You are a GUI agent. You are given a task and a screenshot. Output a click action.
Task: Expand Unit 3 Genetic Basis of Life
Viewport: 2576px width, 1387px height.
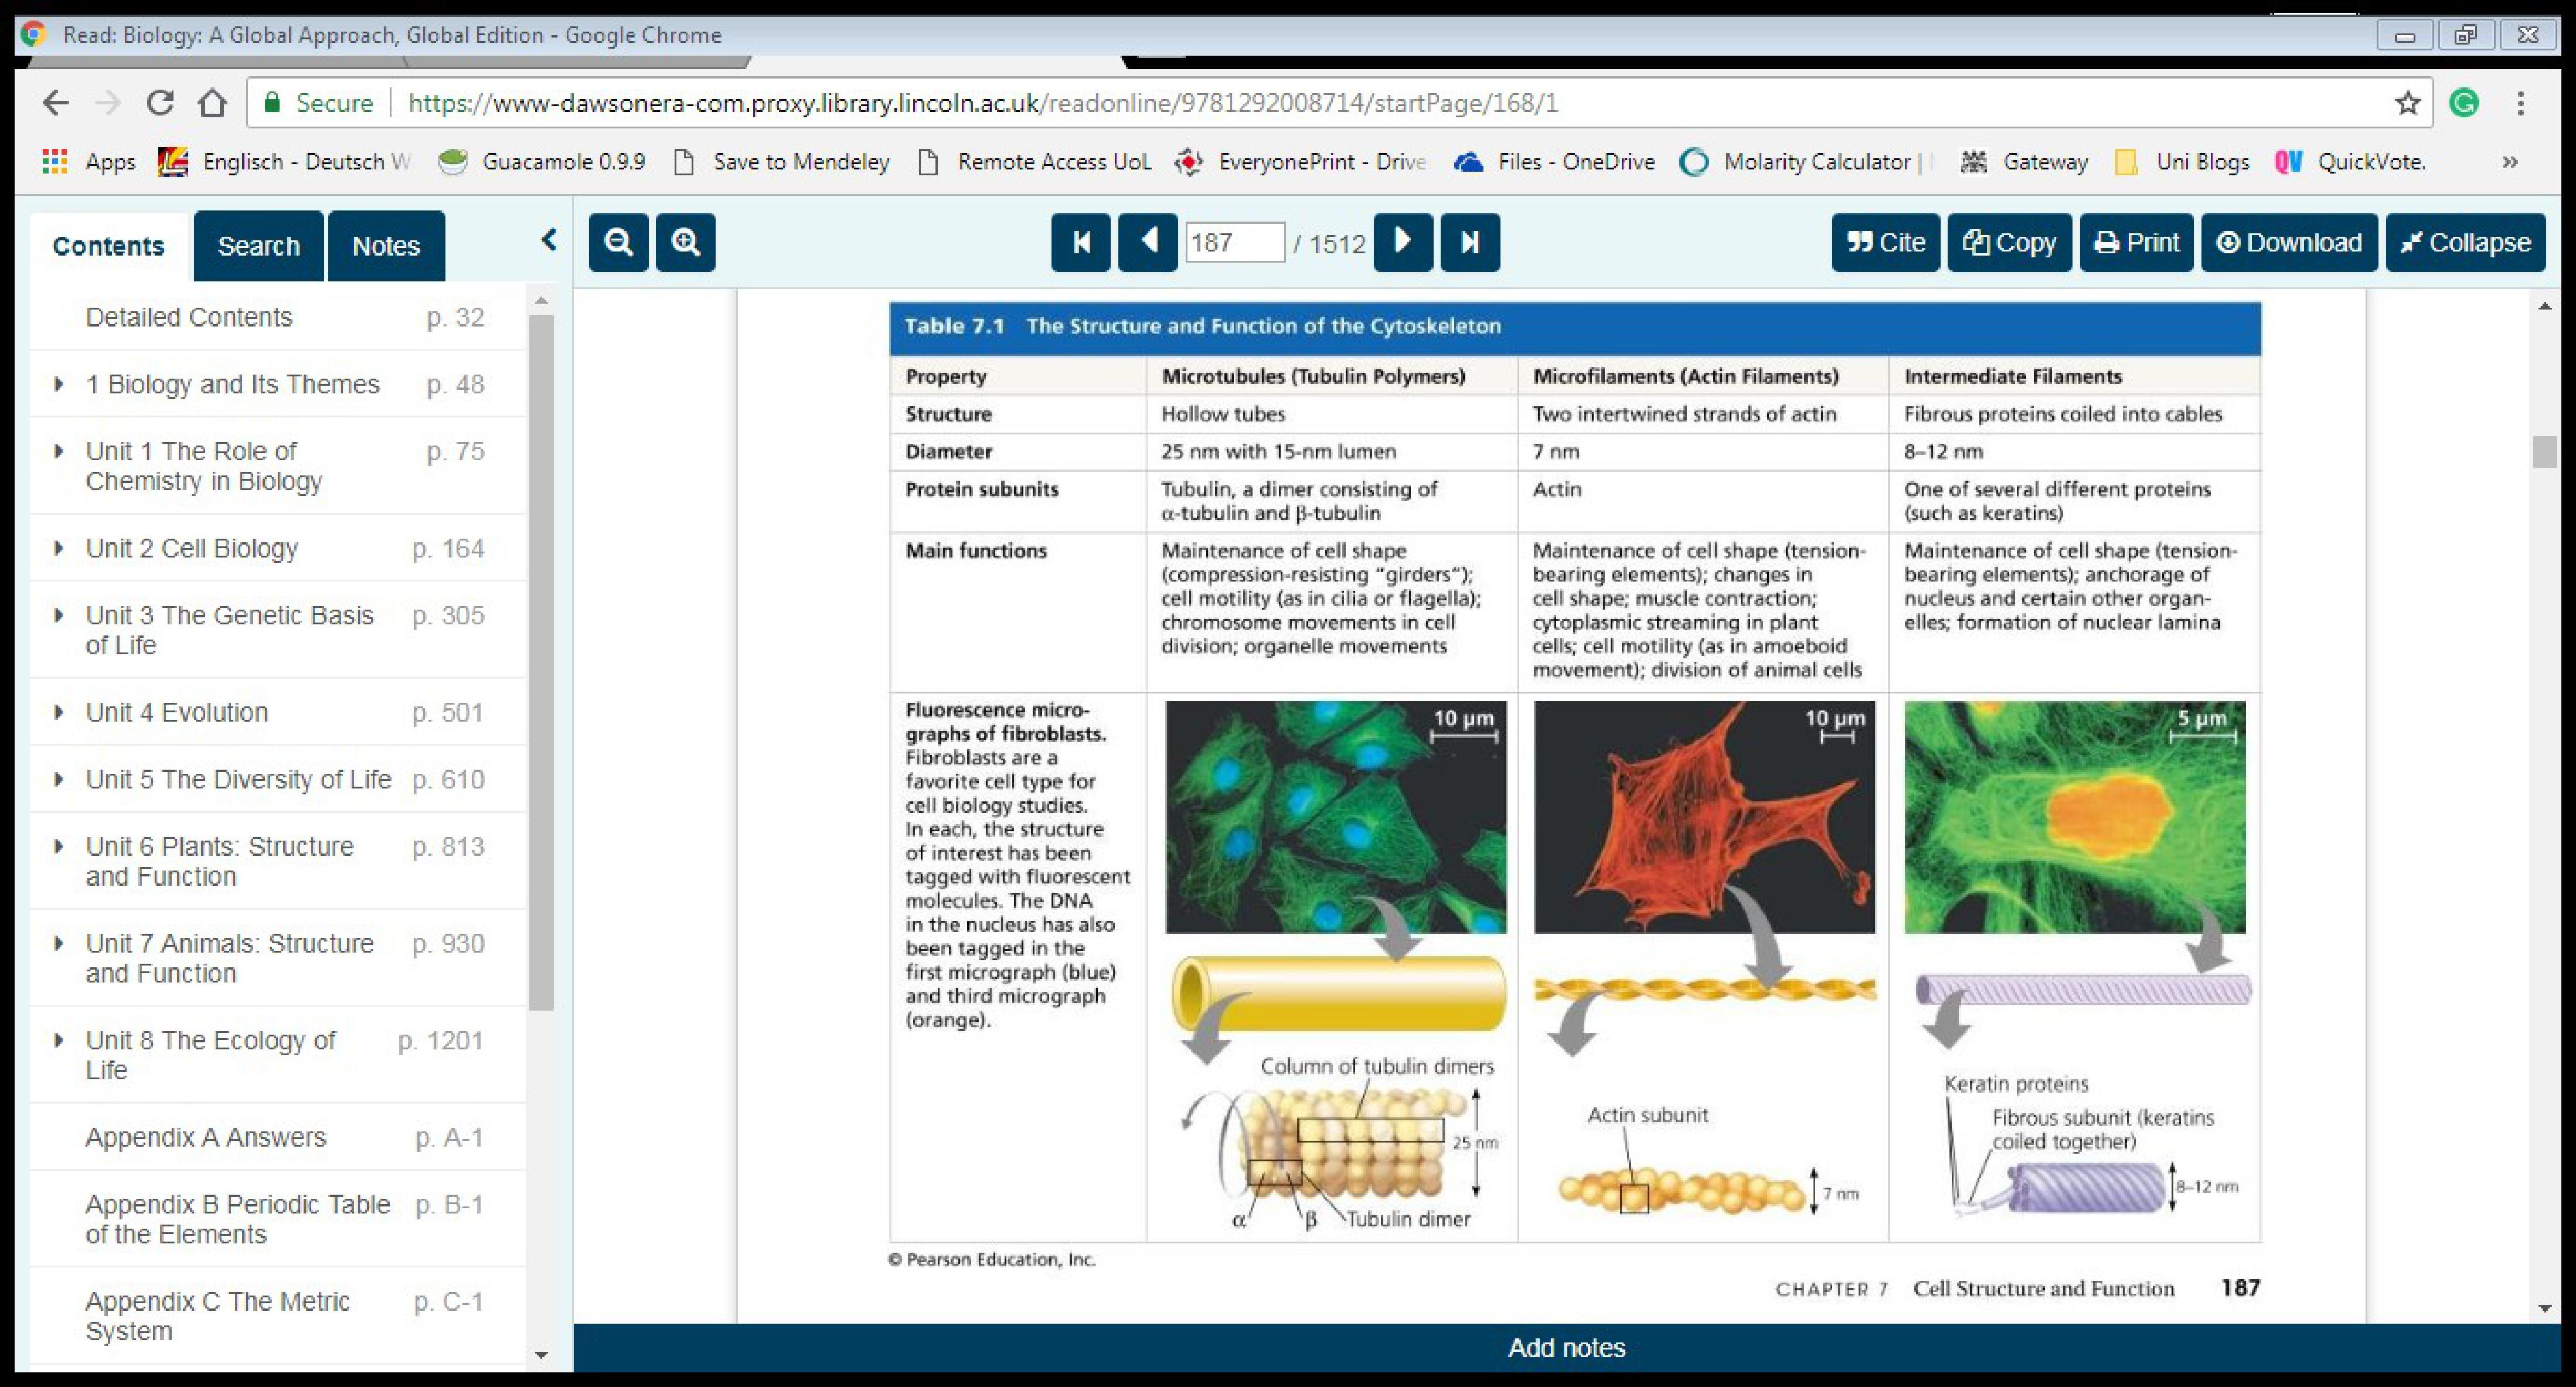pos(59,615)
